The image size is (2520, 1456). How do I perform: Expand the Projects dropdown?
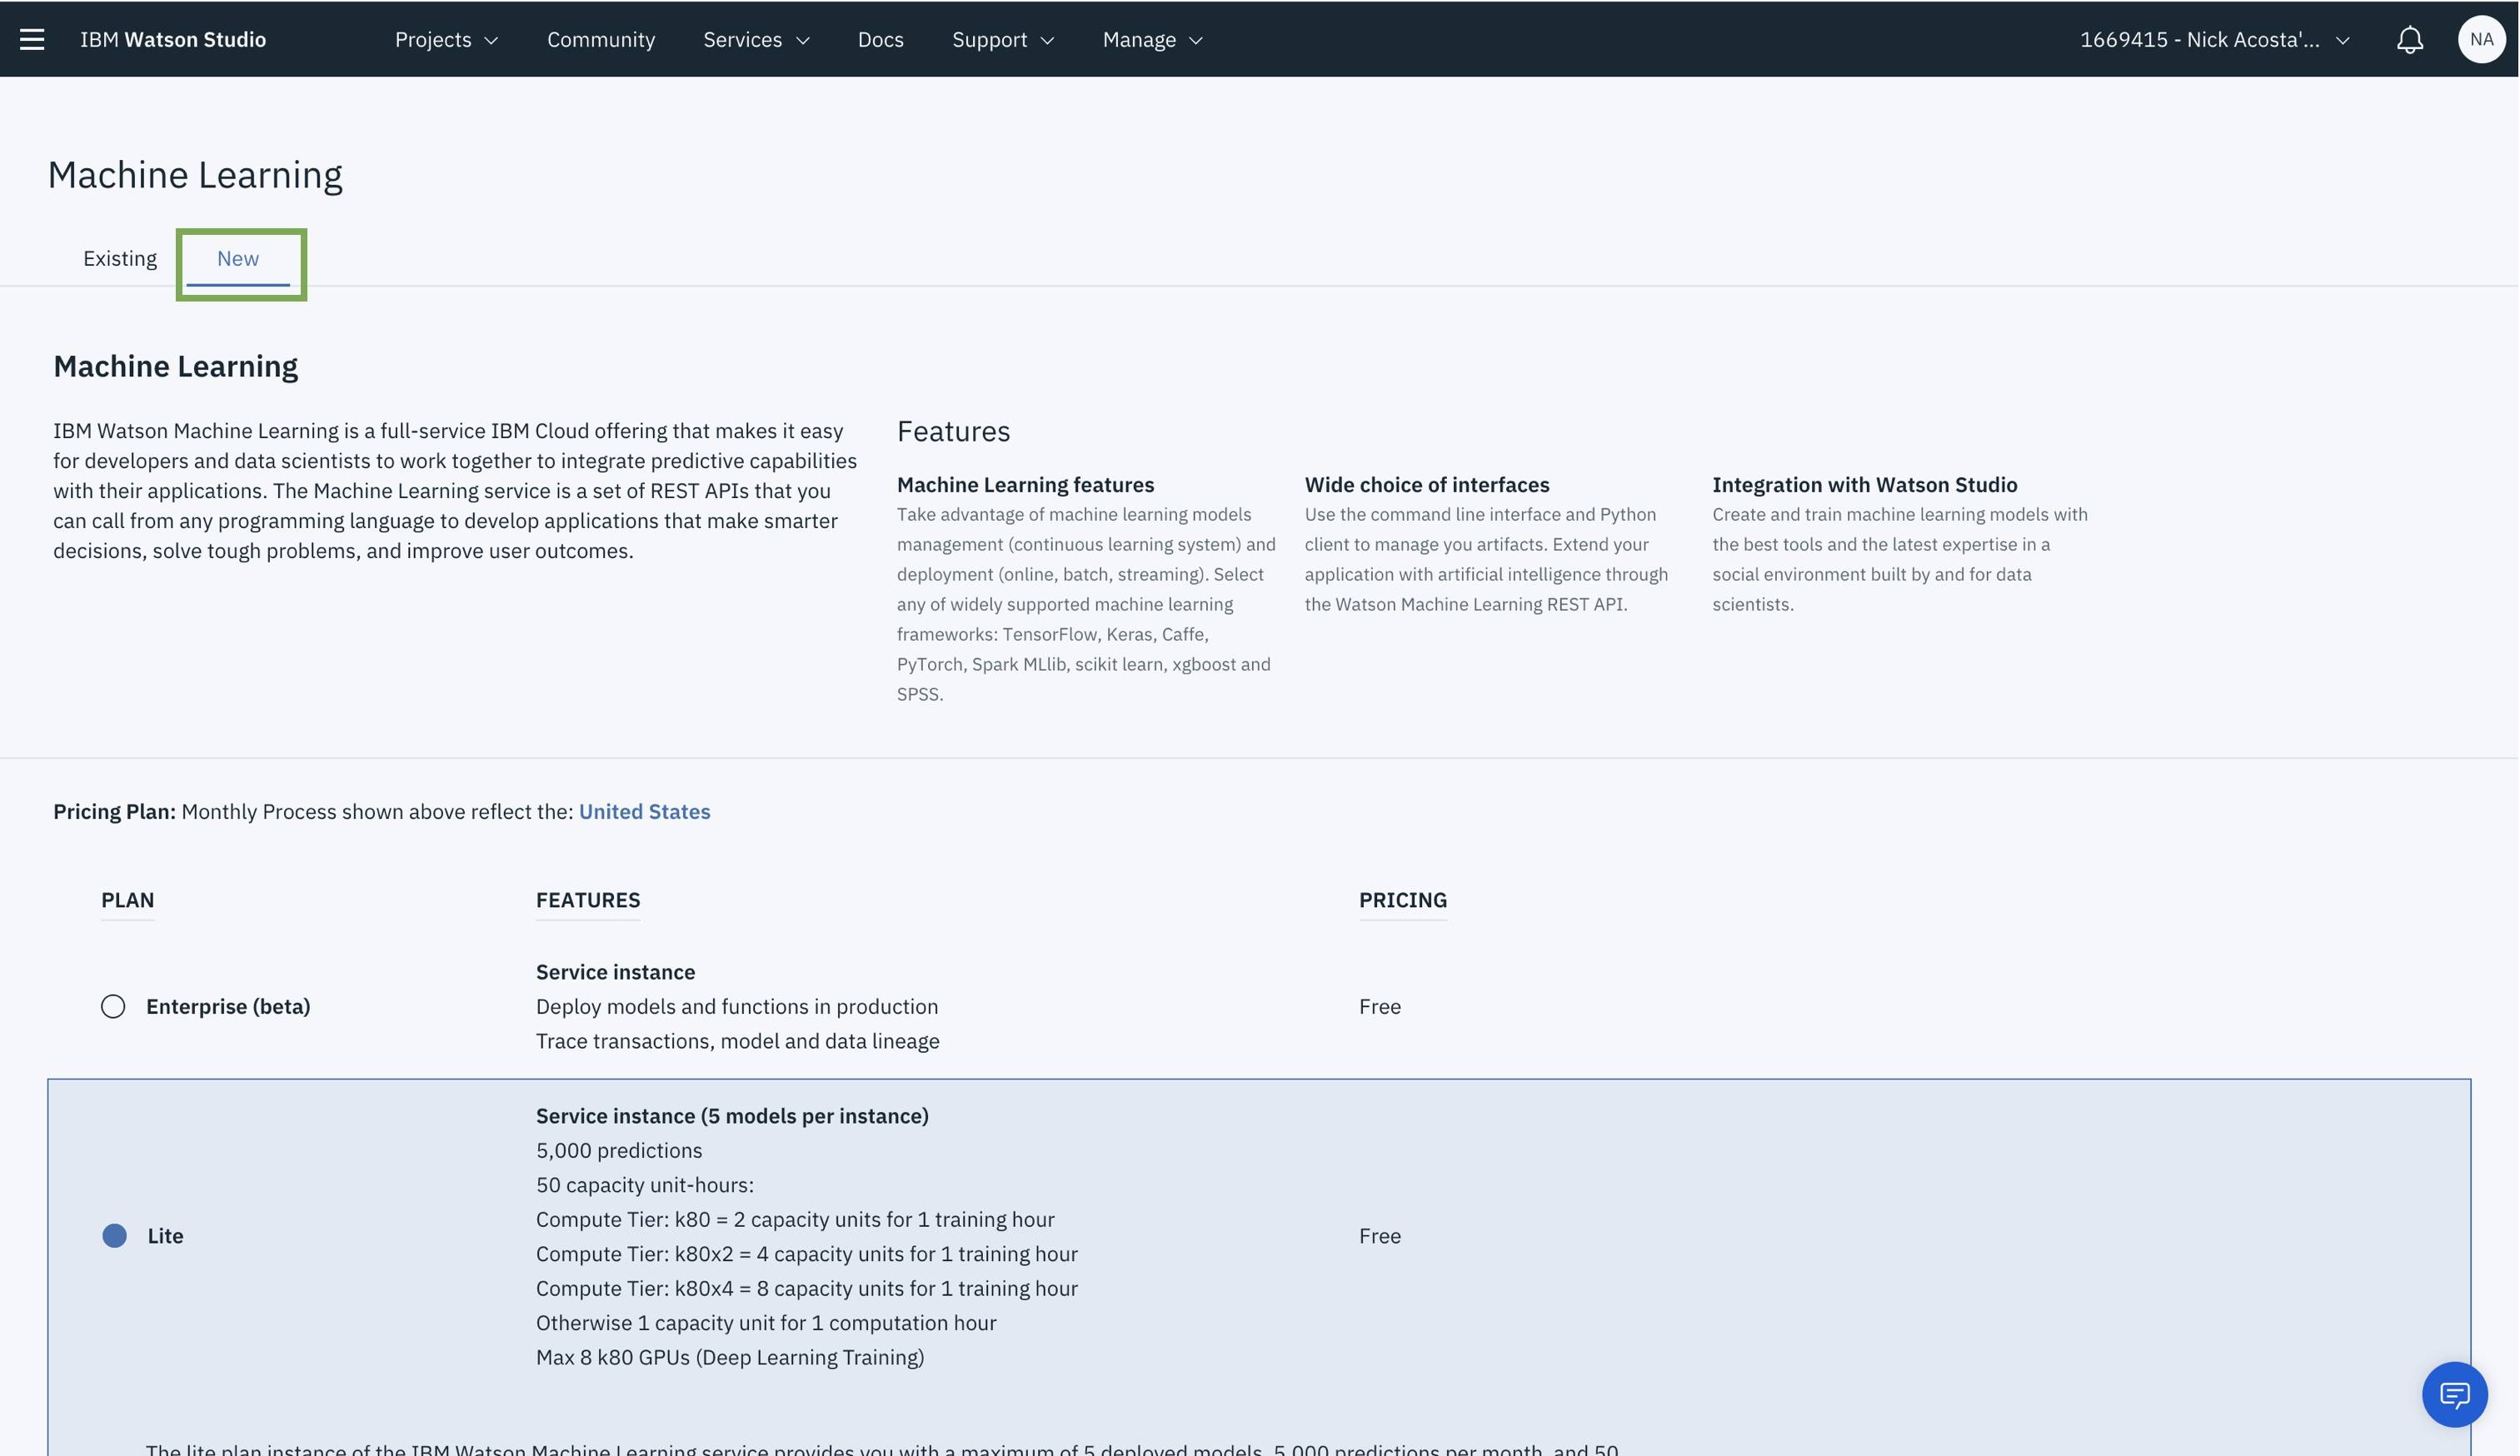[x=446, y=39]
